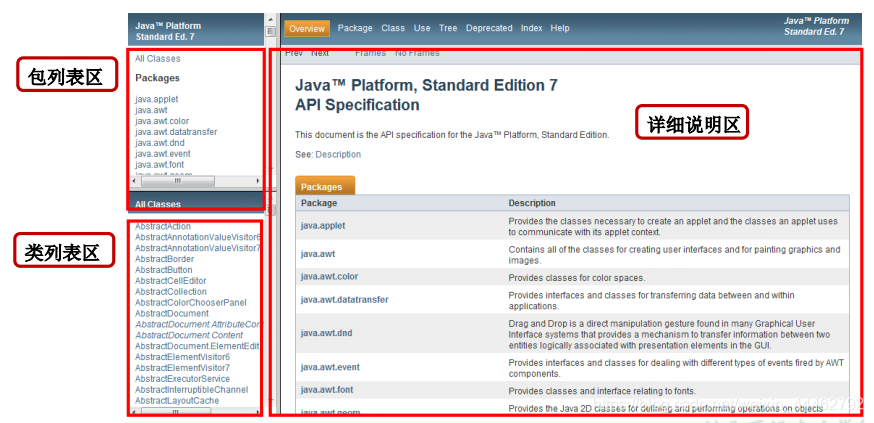Click the 'Java™ Platform, Standard Edition 7' page heading

click(426, 85)
